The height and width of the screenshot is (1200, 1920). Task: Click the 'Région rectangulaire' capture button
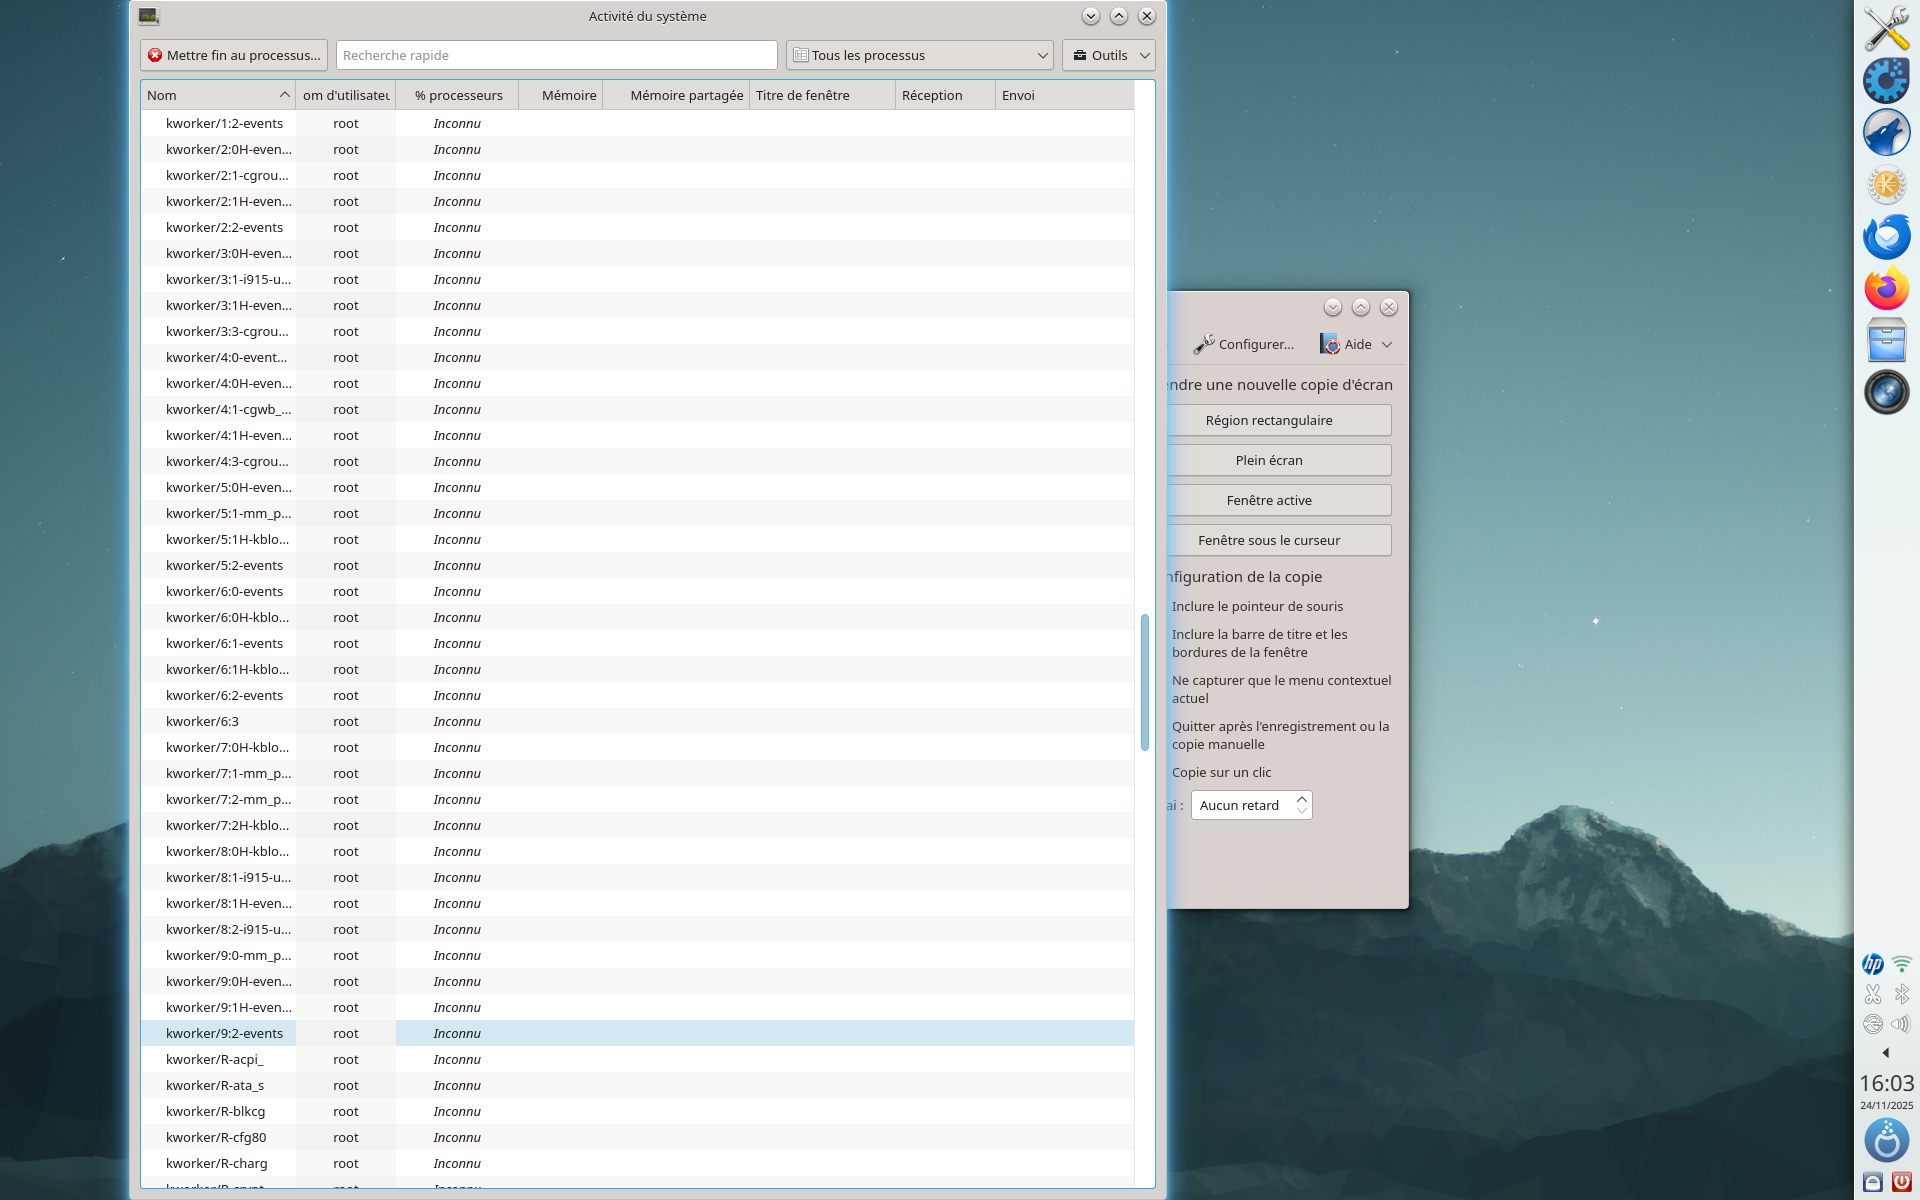tap(1268, 420)
